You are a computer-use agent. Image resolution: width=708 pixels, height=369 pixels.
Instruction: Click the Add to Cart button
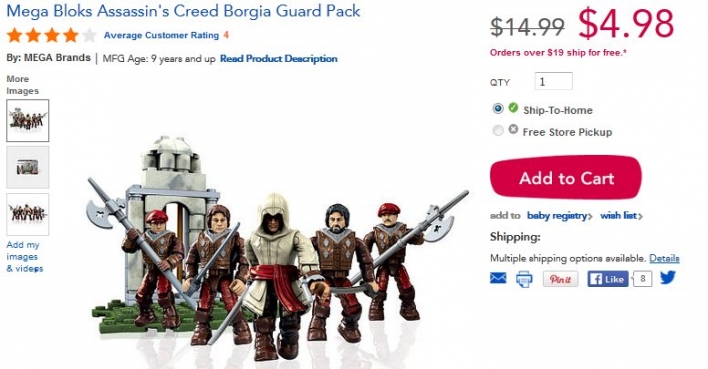(566, 177)
